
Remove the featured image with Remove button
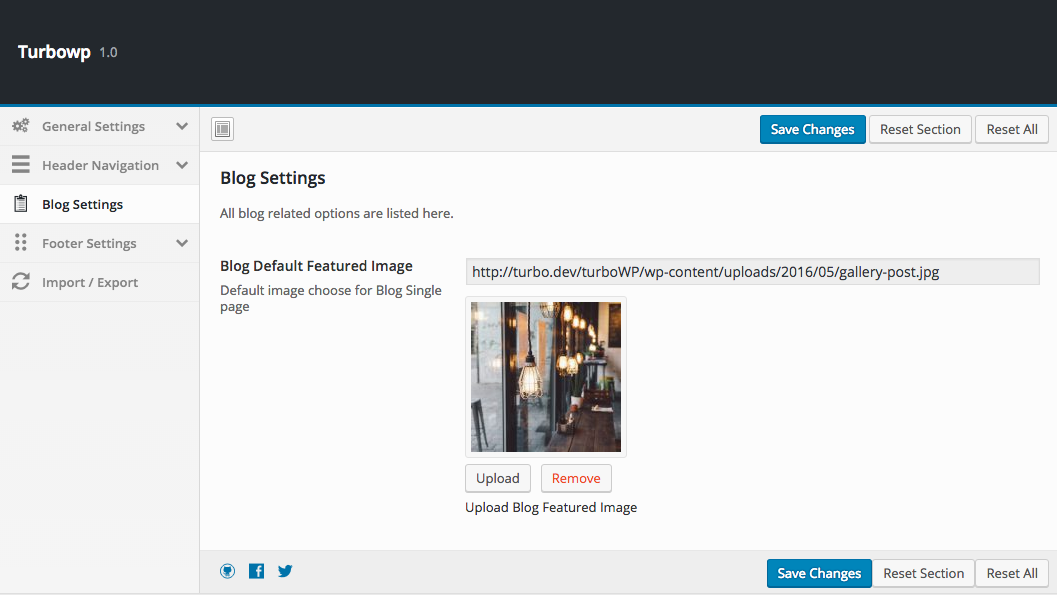(x=576, y=478)
